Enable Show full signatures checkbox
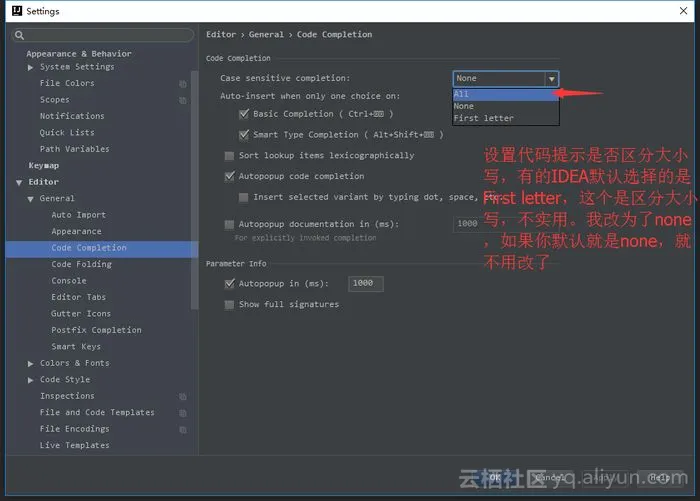The image size is (700, 501). click(x=229, y=305)
